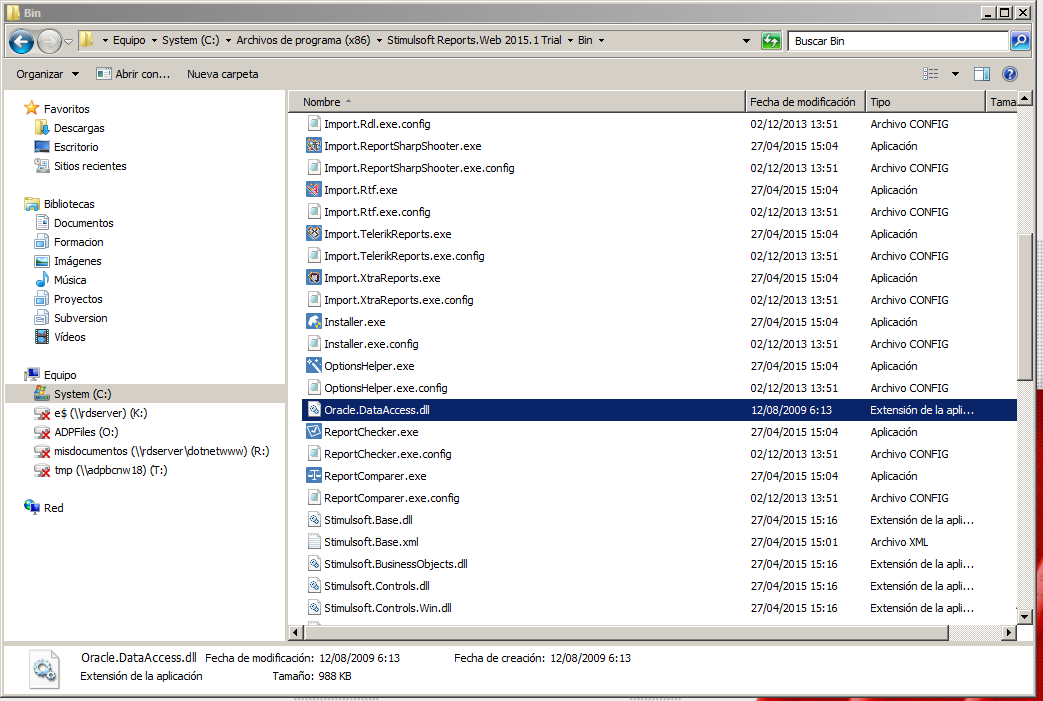1043x701 pixels.
Task: Change view using the view mode icon
Action: 931,74
